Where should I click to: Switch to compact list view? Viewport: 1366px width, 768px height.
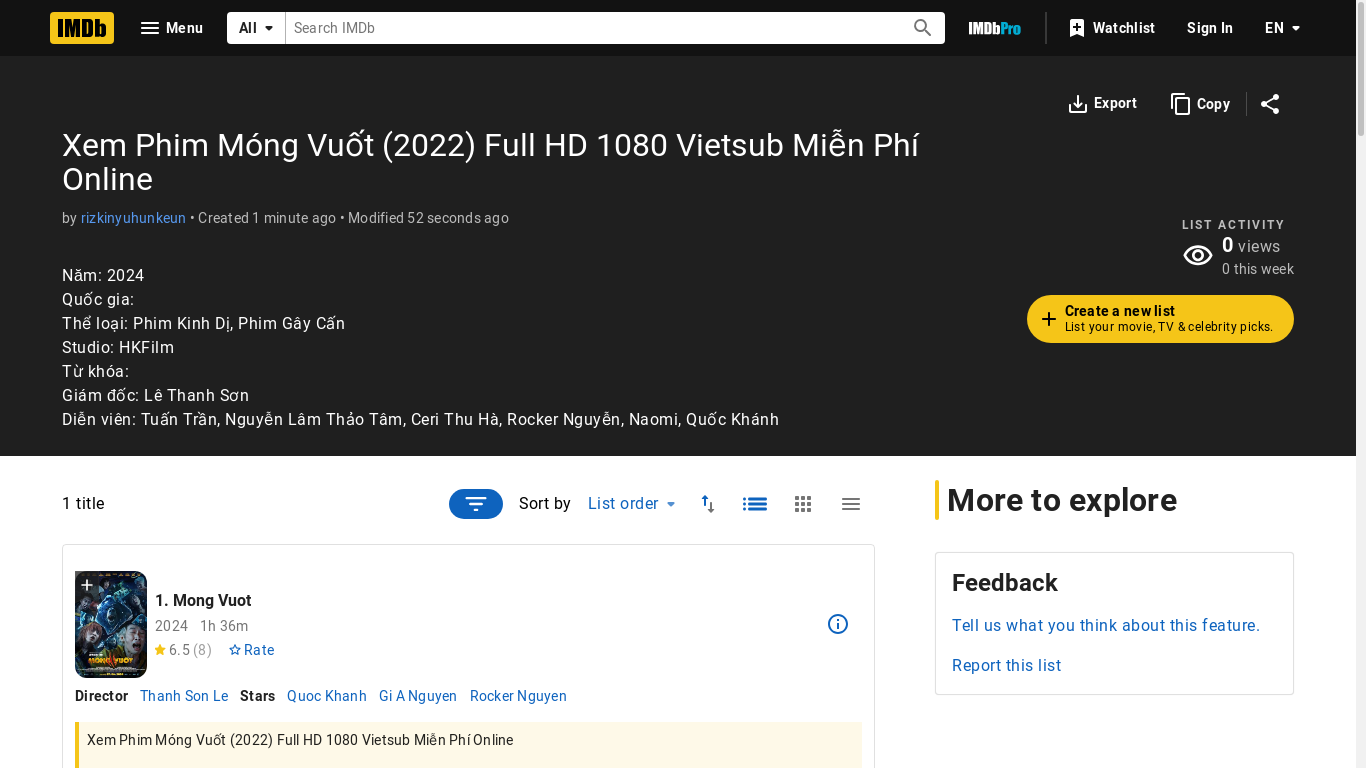coord(851,504)
